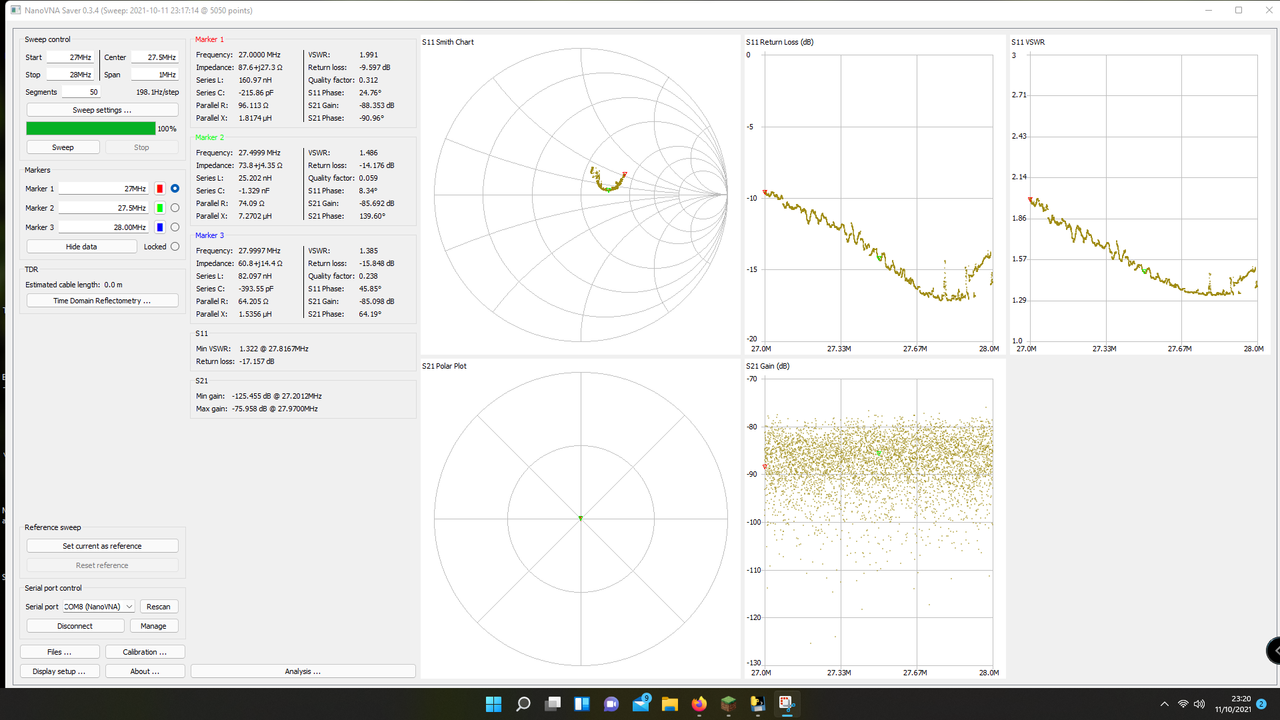Image resolution: width=1280 pixels, height=720 pixels.
Task: Open the Teams Chat taskbar icon
Action: click(611, 704)
